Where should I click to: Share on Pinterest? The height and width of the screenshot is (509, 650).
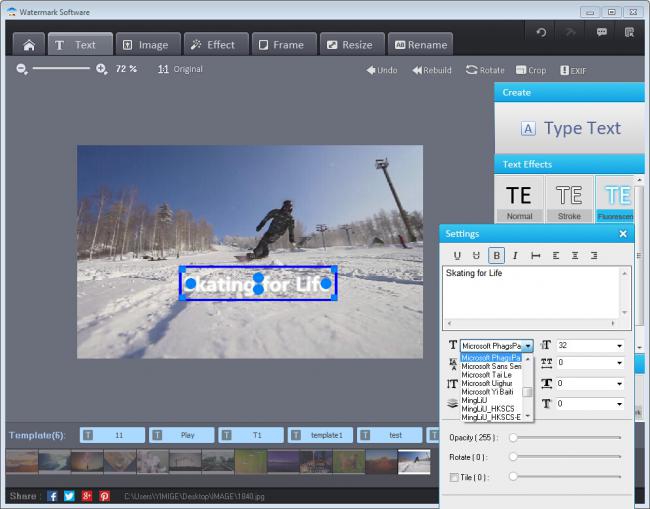(104, 496)
